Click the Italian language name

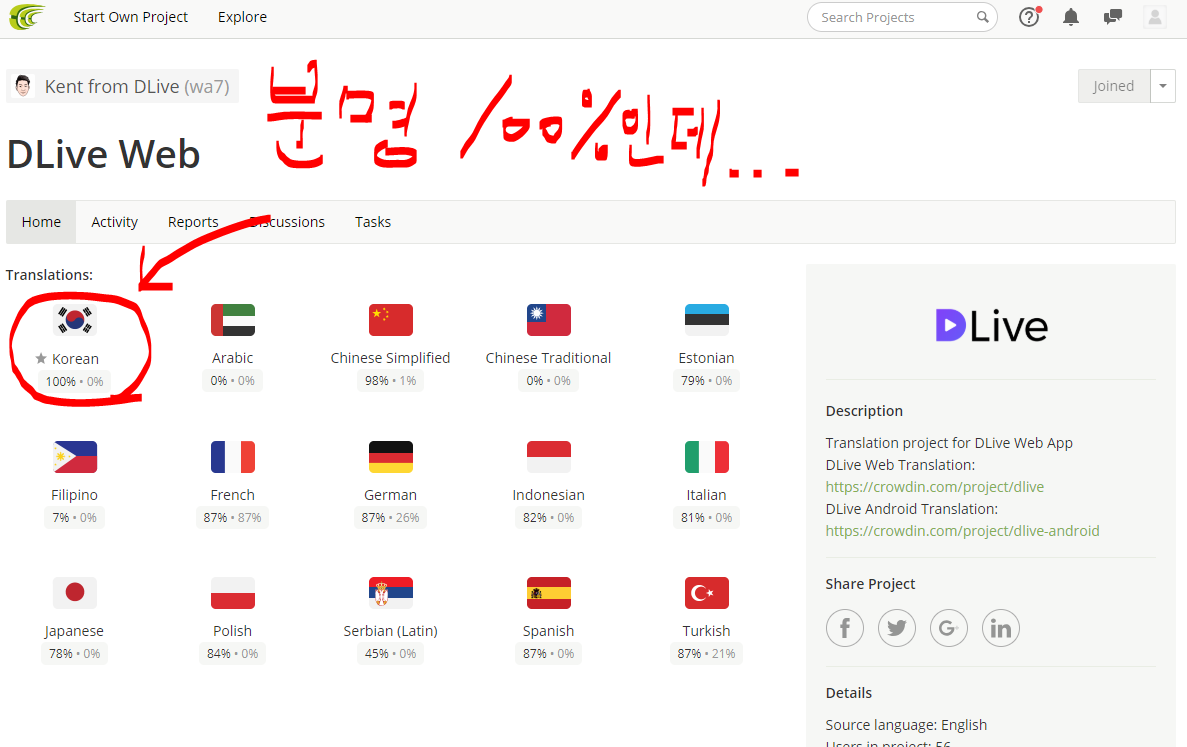706,494
